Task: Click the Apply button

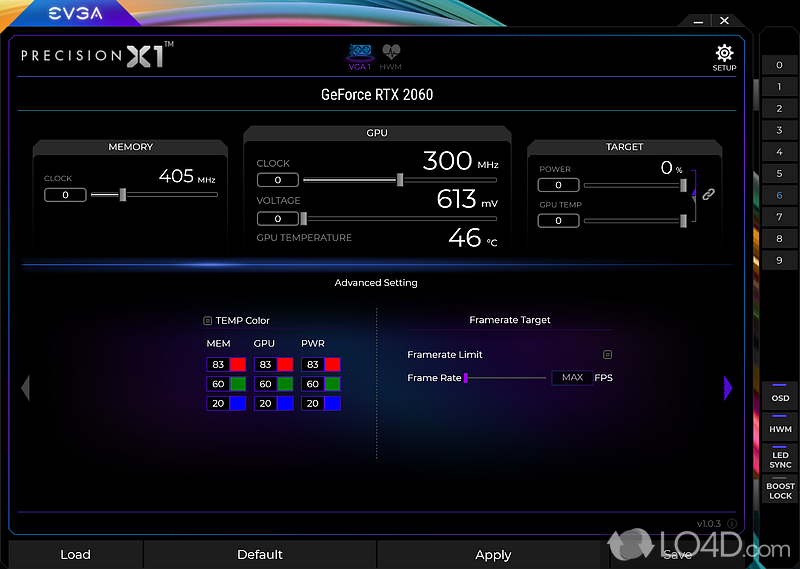Action: tap(493, 555)
